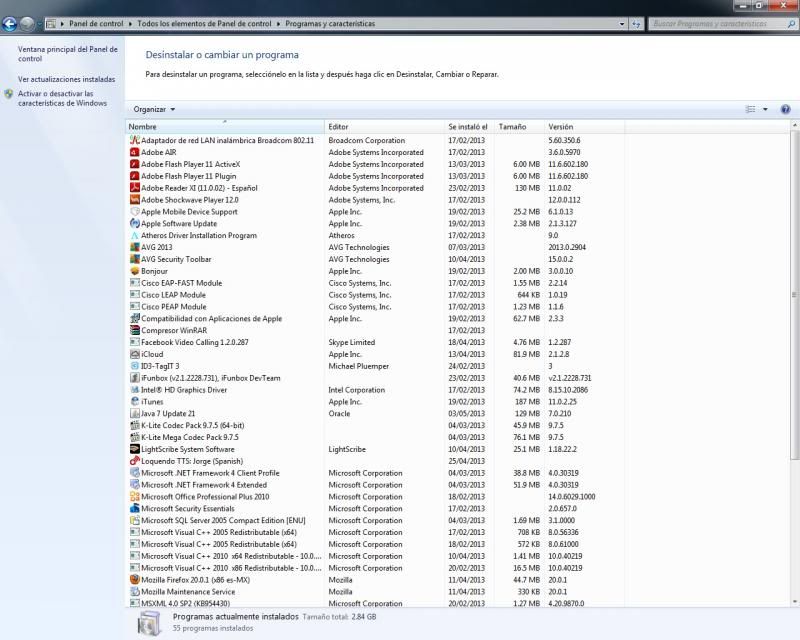Image resolution: width=800 pixels, height=640 pixels.
Task: Click the Back navigation arrow button
Action: click(9, 23)
